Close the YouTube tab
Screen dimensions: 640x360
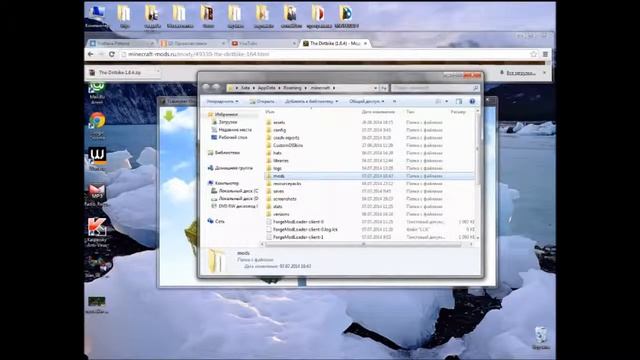(294, 43)
